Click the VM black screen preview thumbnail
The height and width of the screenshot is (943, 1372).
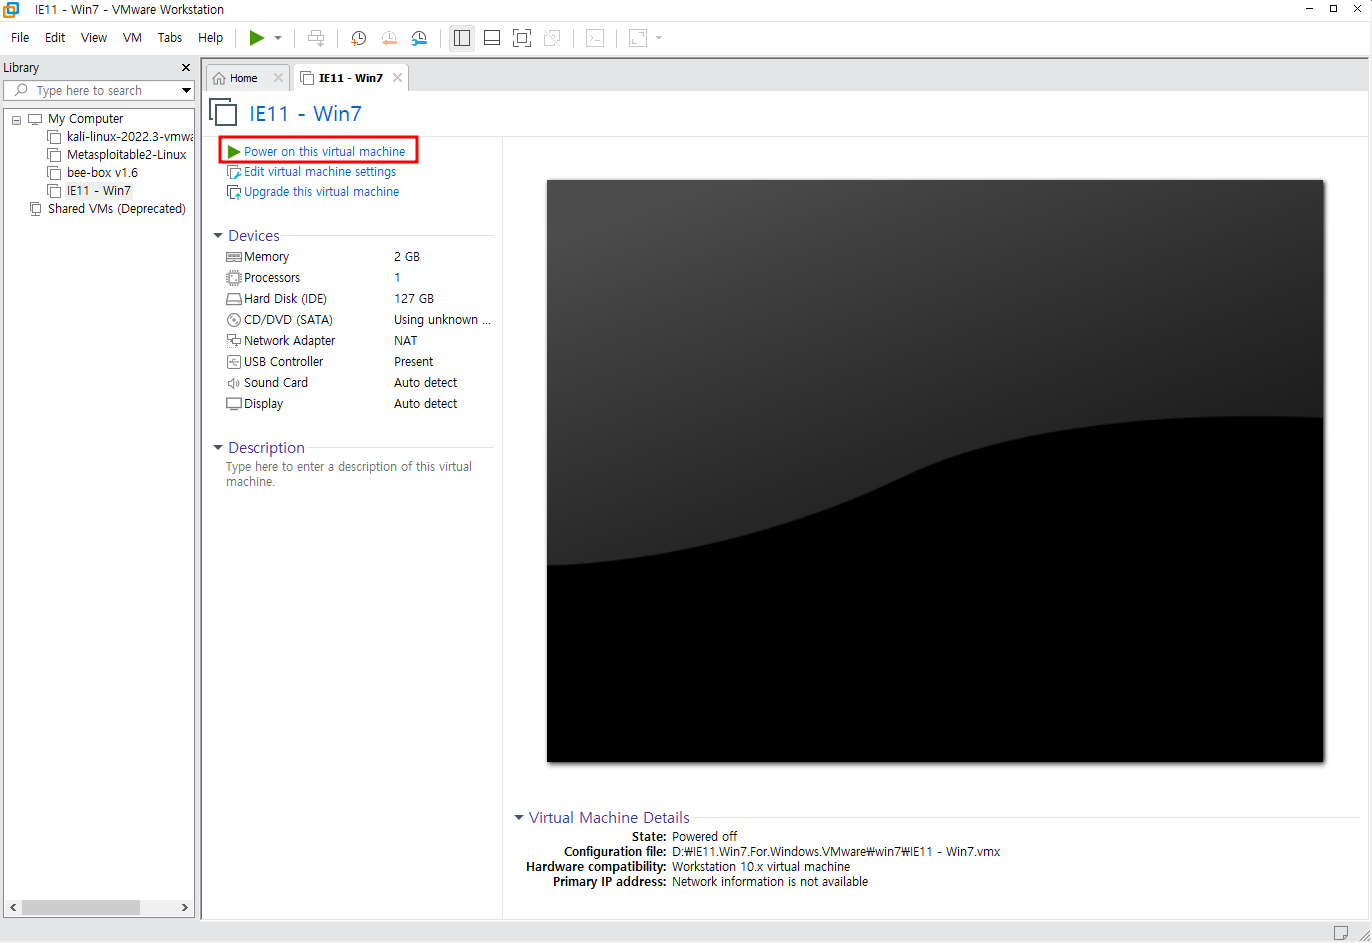[x=935, y=471]
